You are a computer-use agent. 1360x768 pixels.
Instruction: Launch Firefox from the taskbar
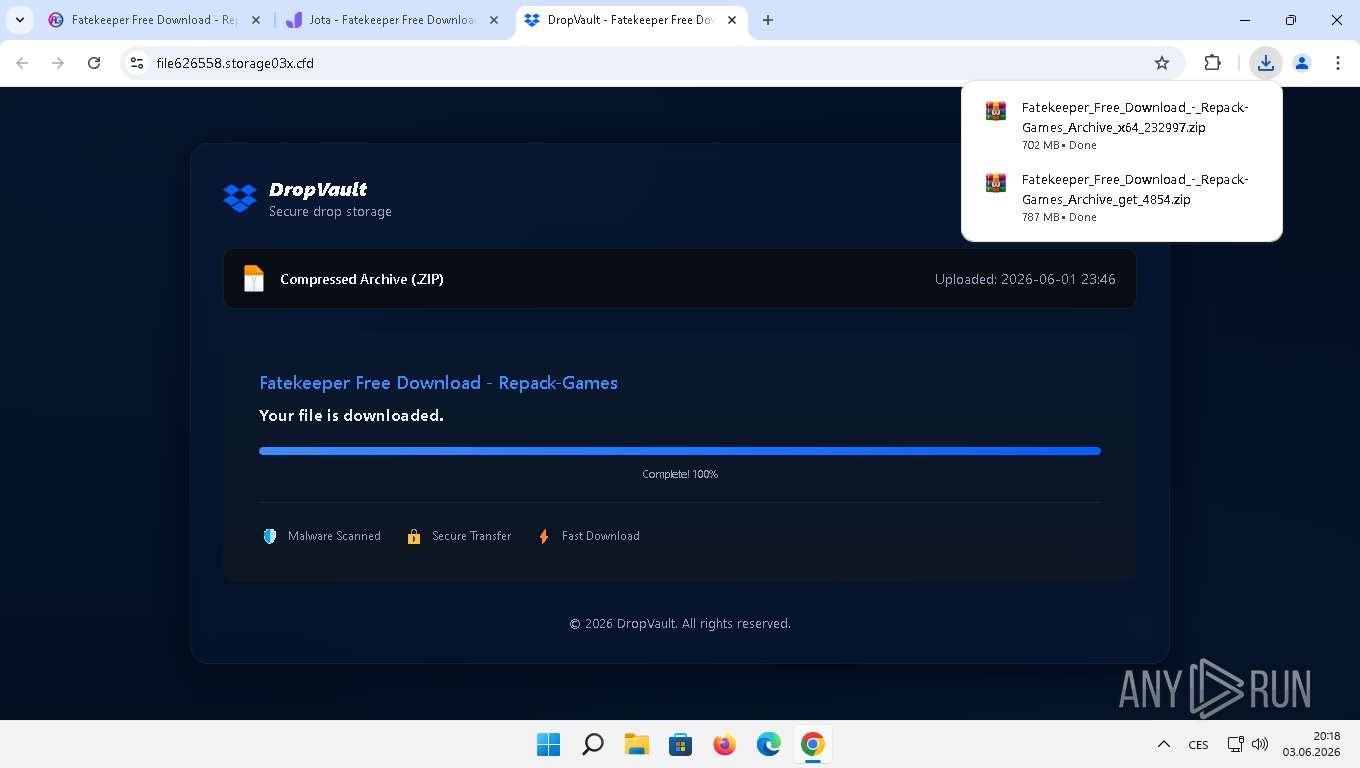724,744
